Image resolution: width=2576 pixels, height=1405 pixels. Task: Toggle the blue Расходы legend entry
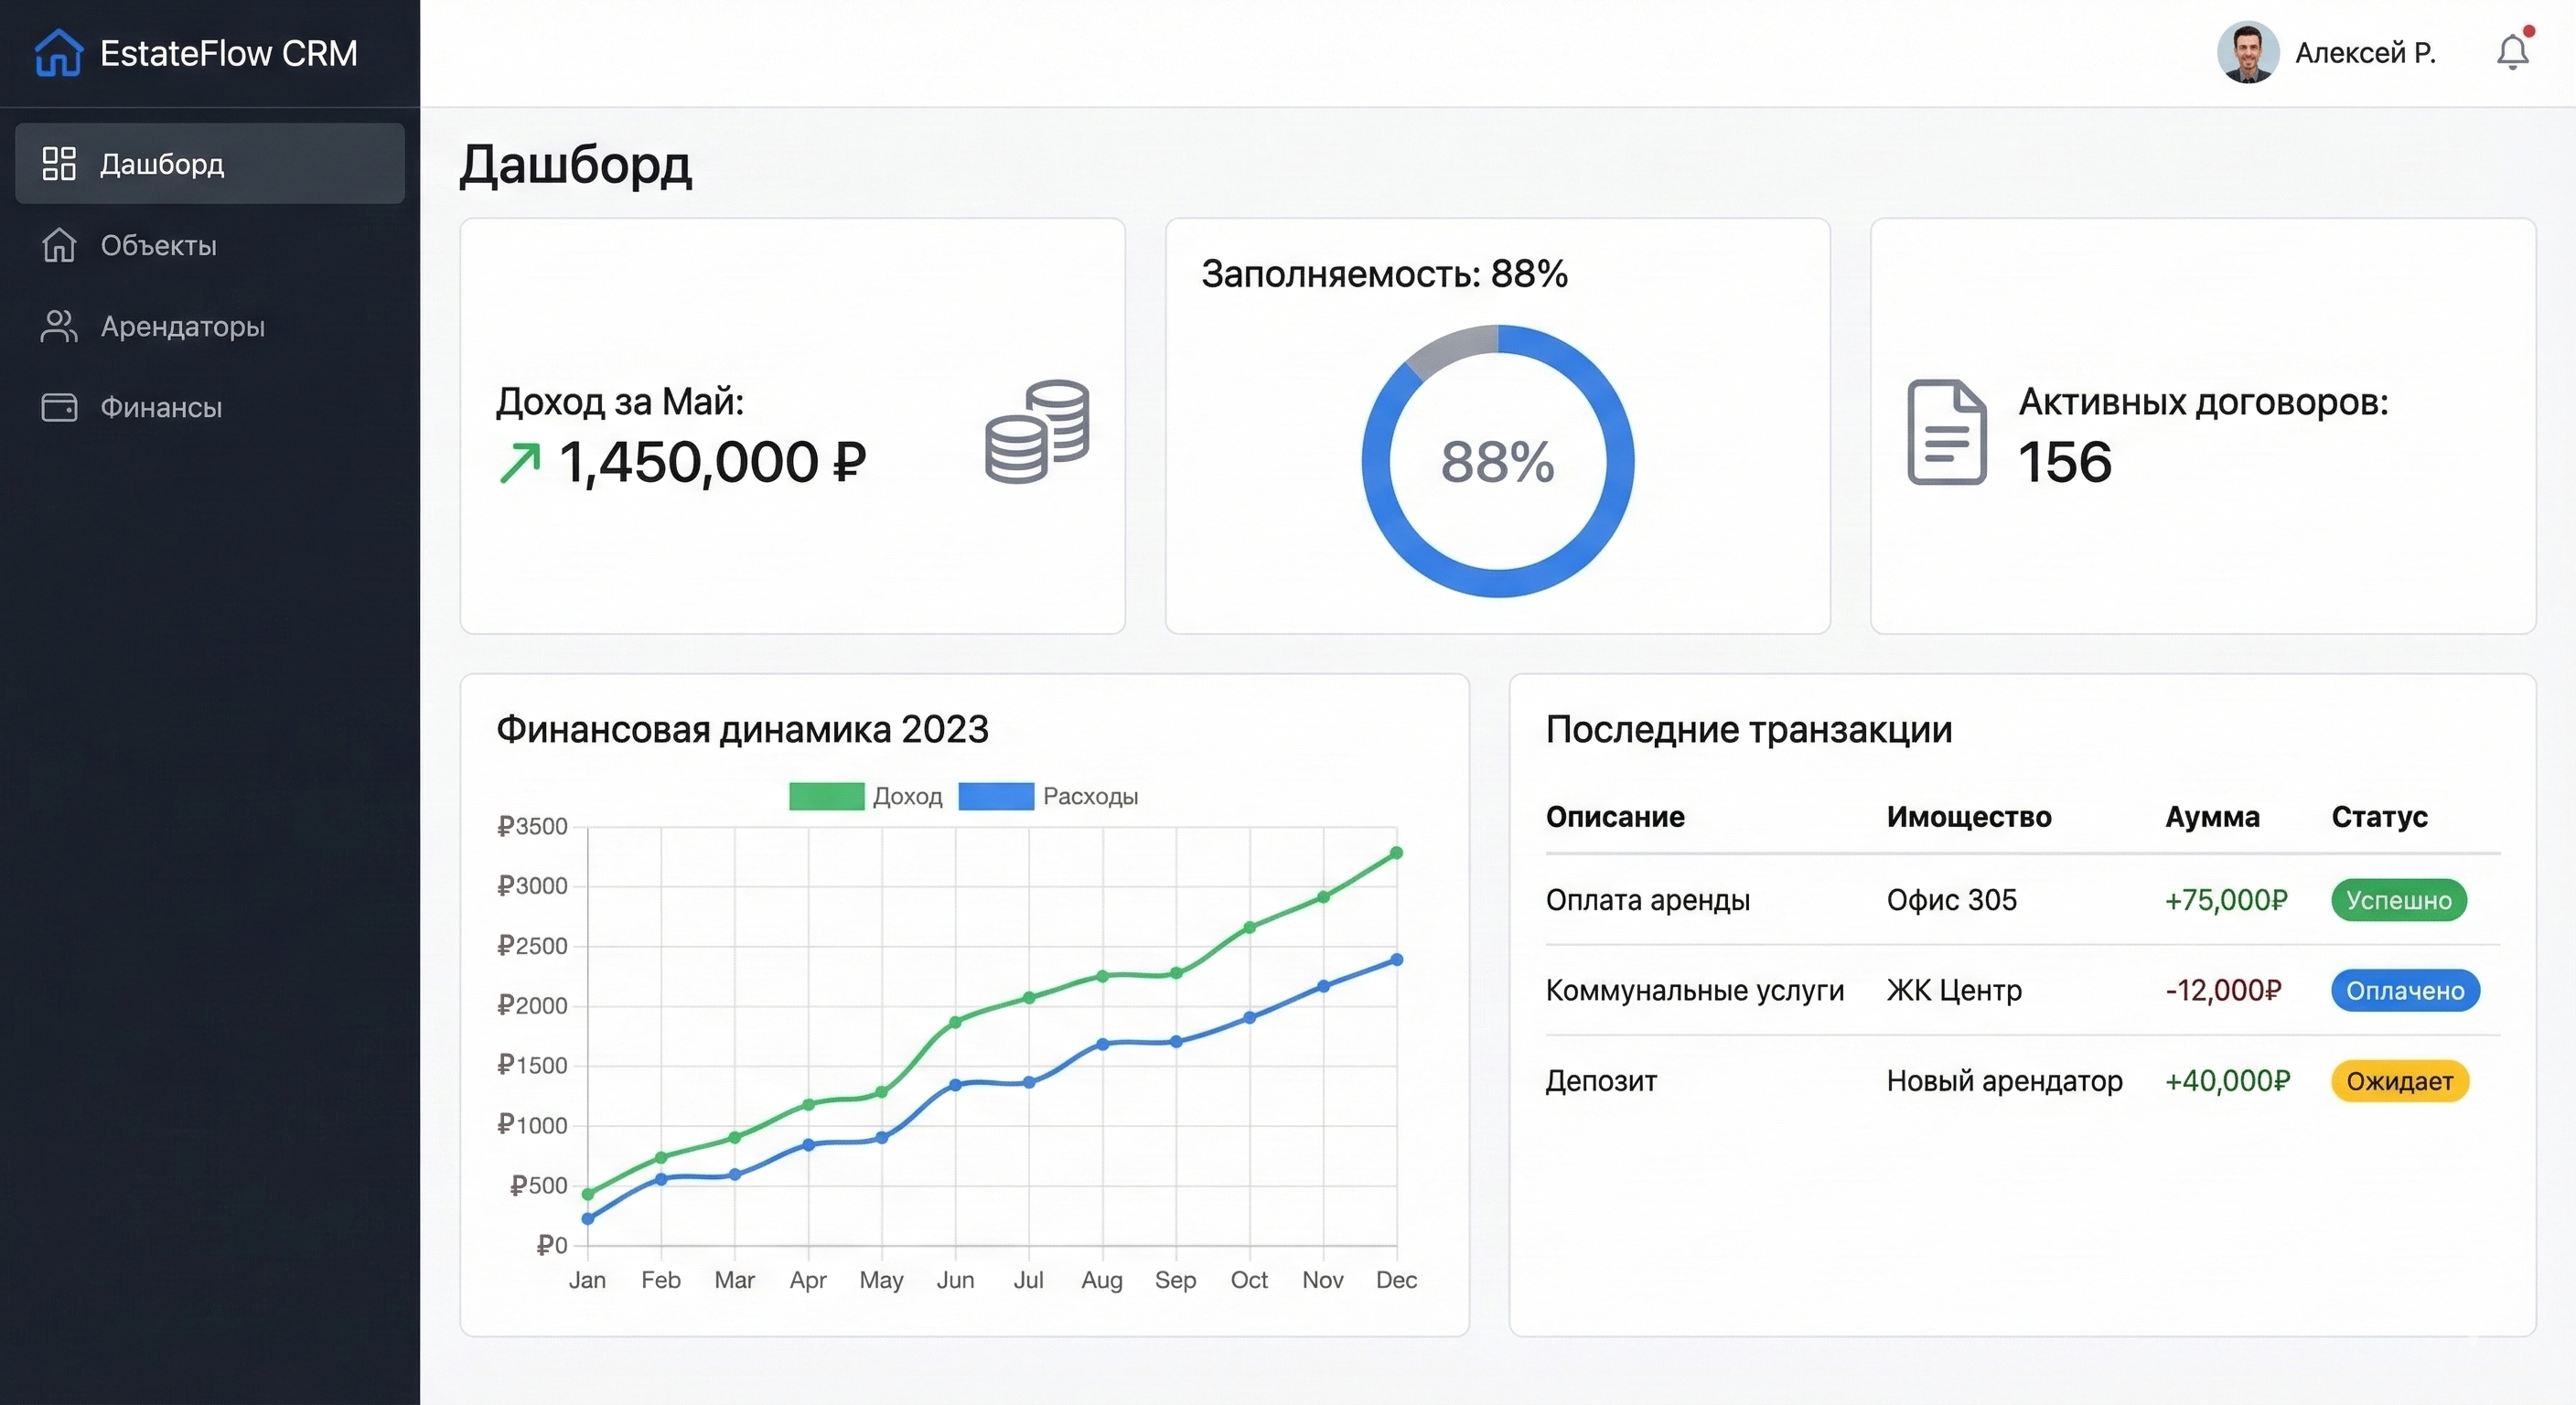point(1049,797)
